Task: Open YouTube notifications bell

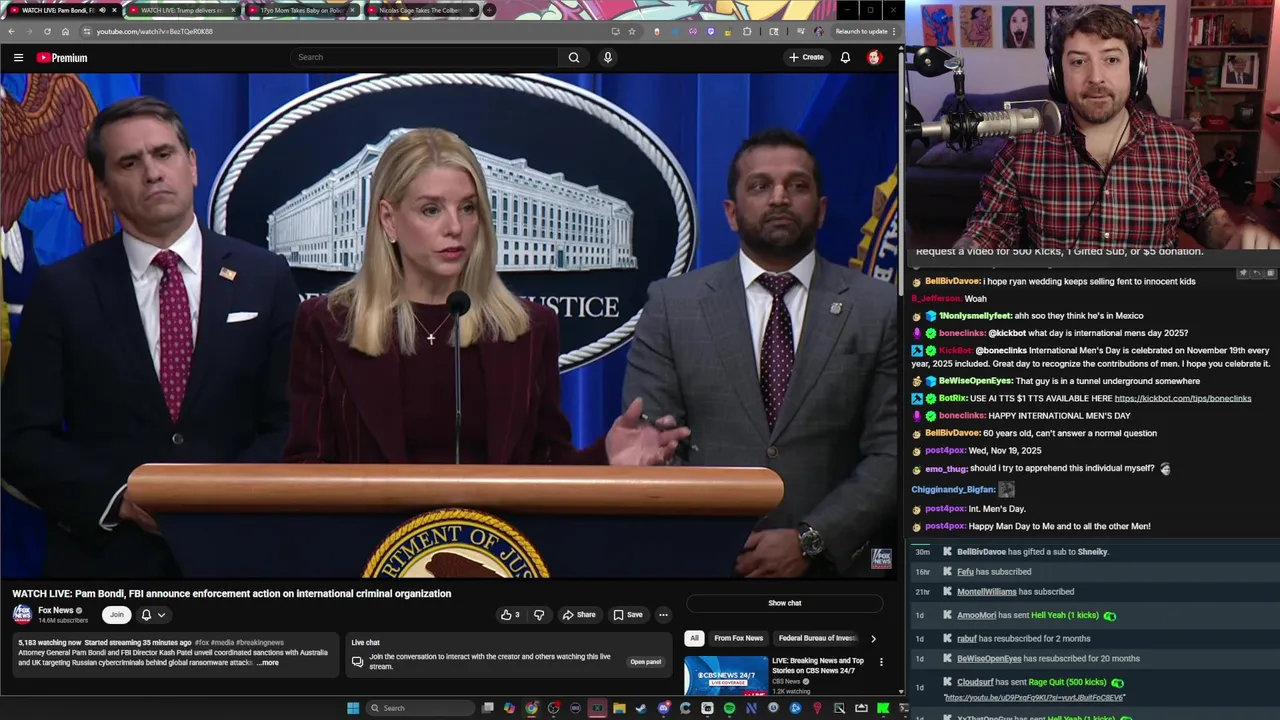Action: tap(845, 57)
